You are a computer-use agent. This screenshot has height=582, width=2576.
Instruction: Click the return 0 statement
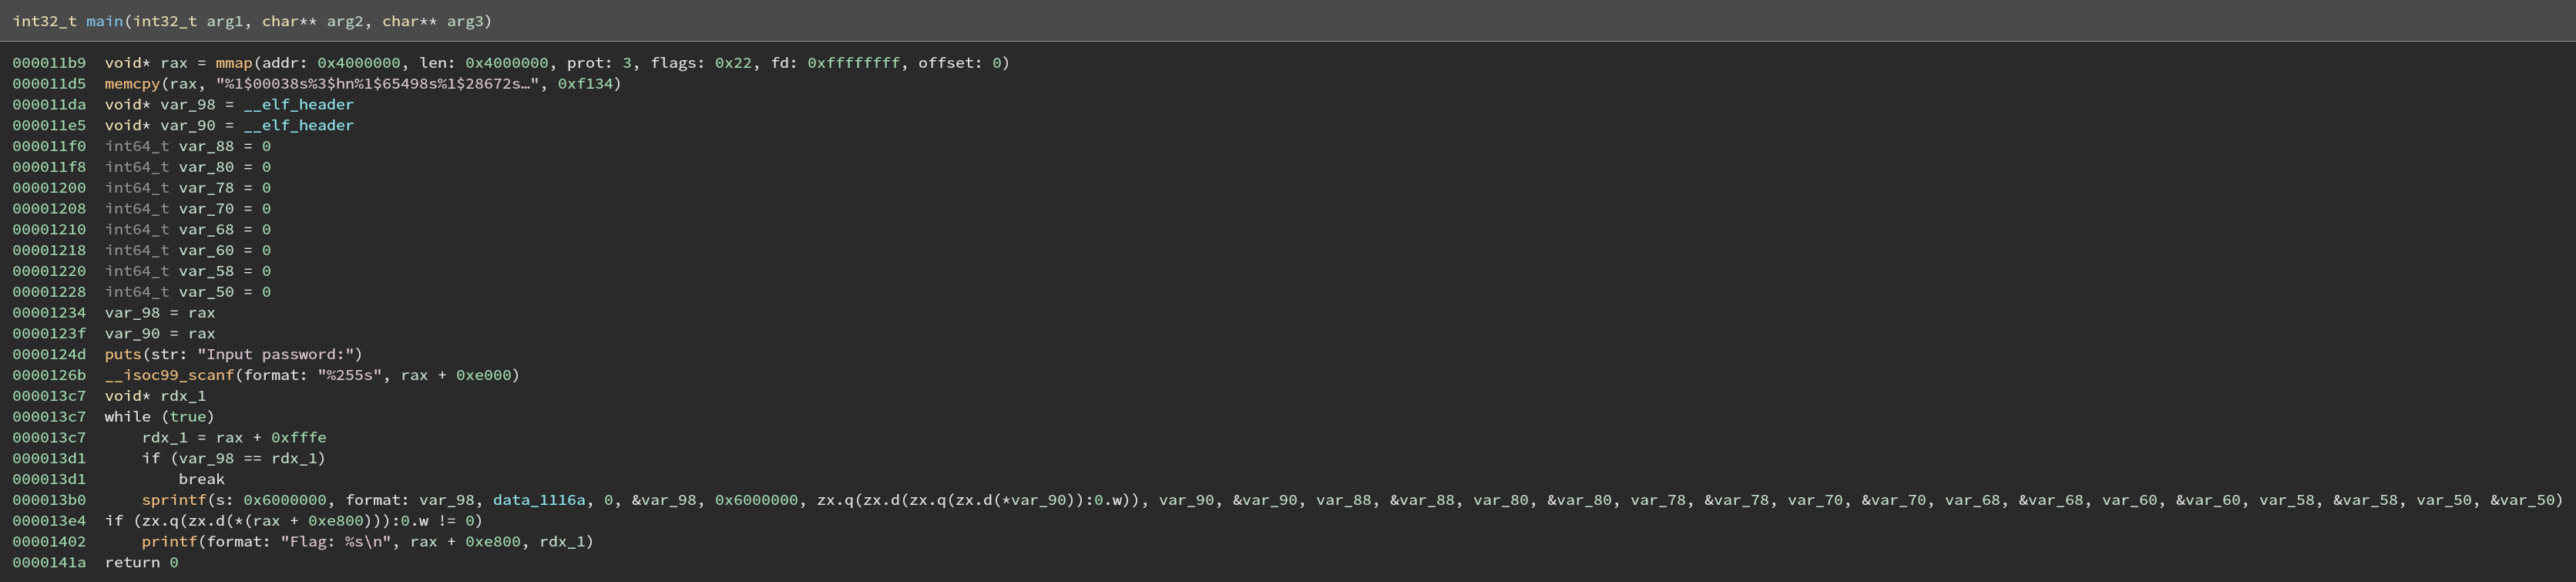[x=142, y=563]
